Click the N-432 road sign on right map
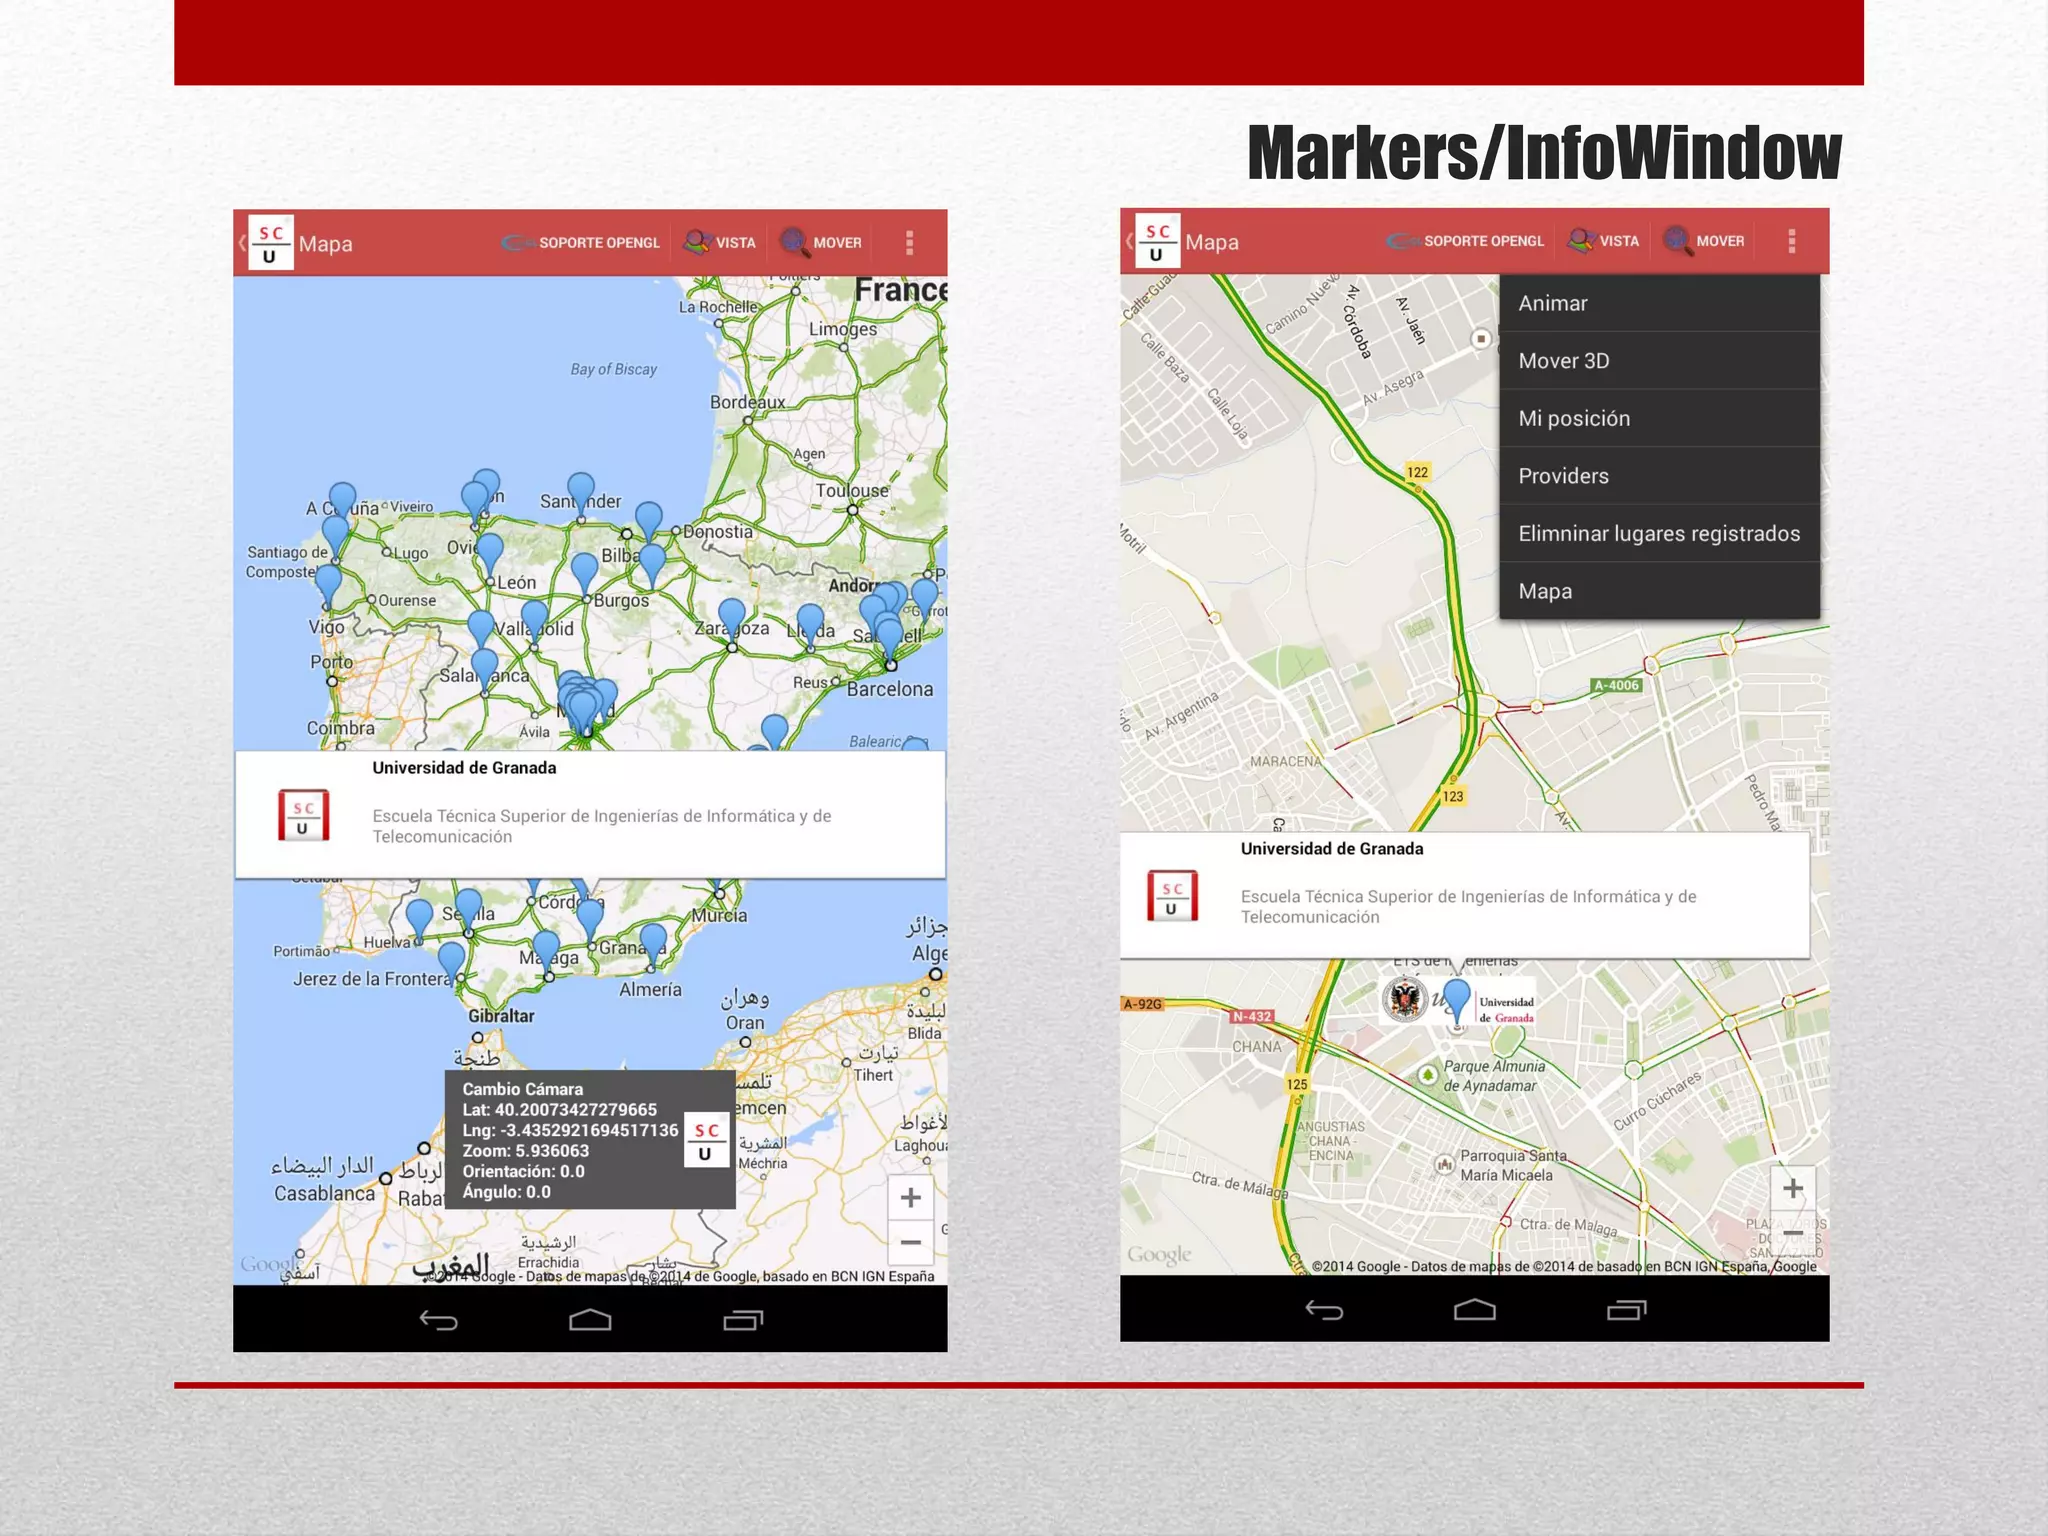Image resolution: width=2048 pixels, height=1536 pixels. (1252, 1016)
